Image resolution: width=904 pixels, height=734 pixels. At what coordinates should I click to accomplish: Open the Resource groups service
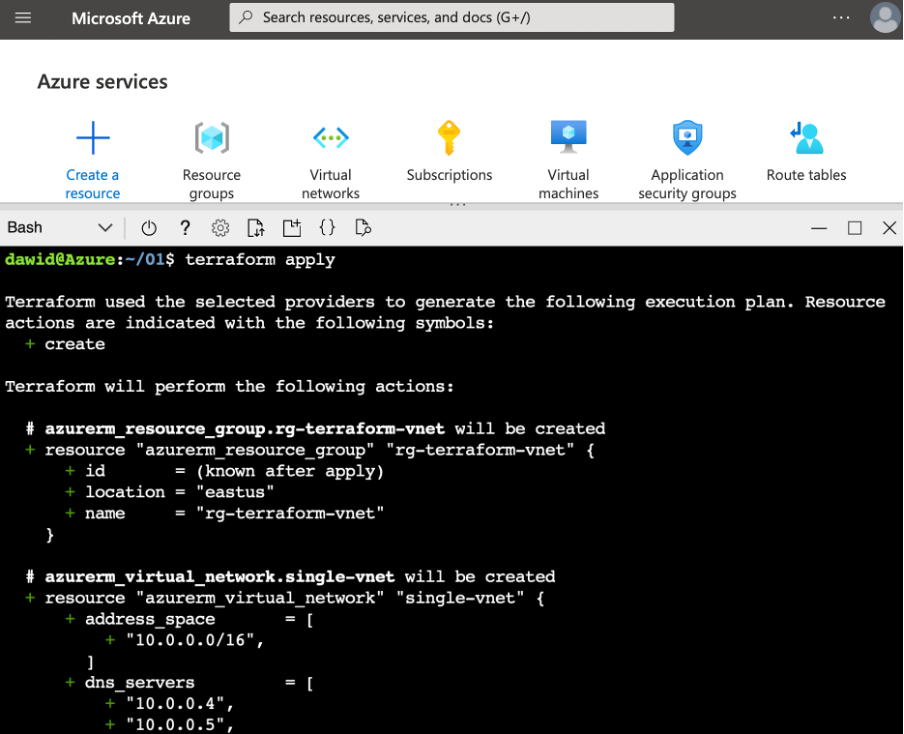[212, 184]
